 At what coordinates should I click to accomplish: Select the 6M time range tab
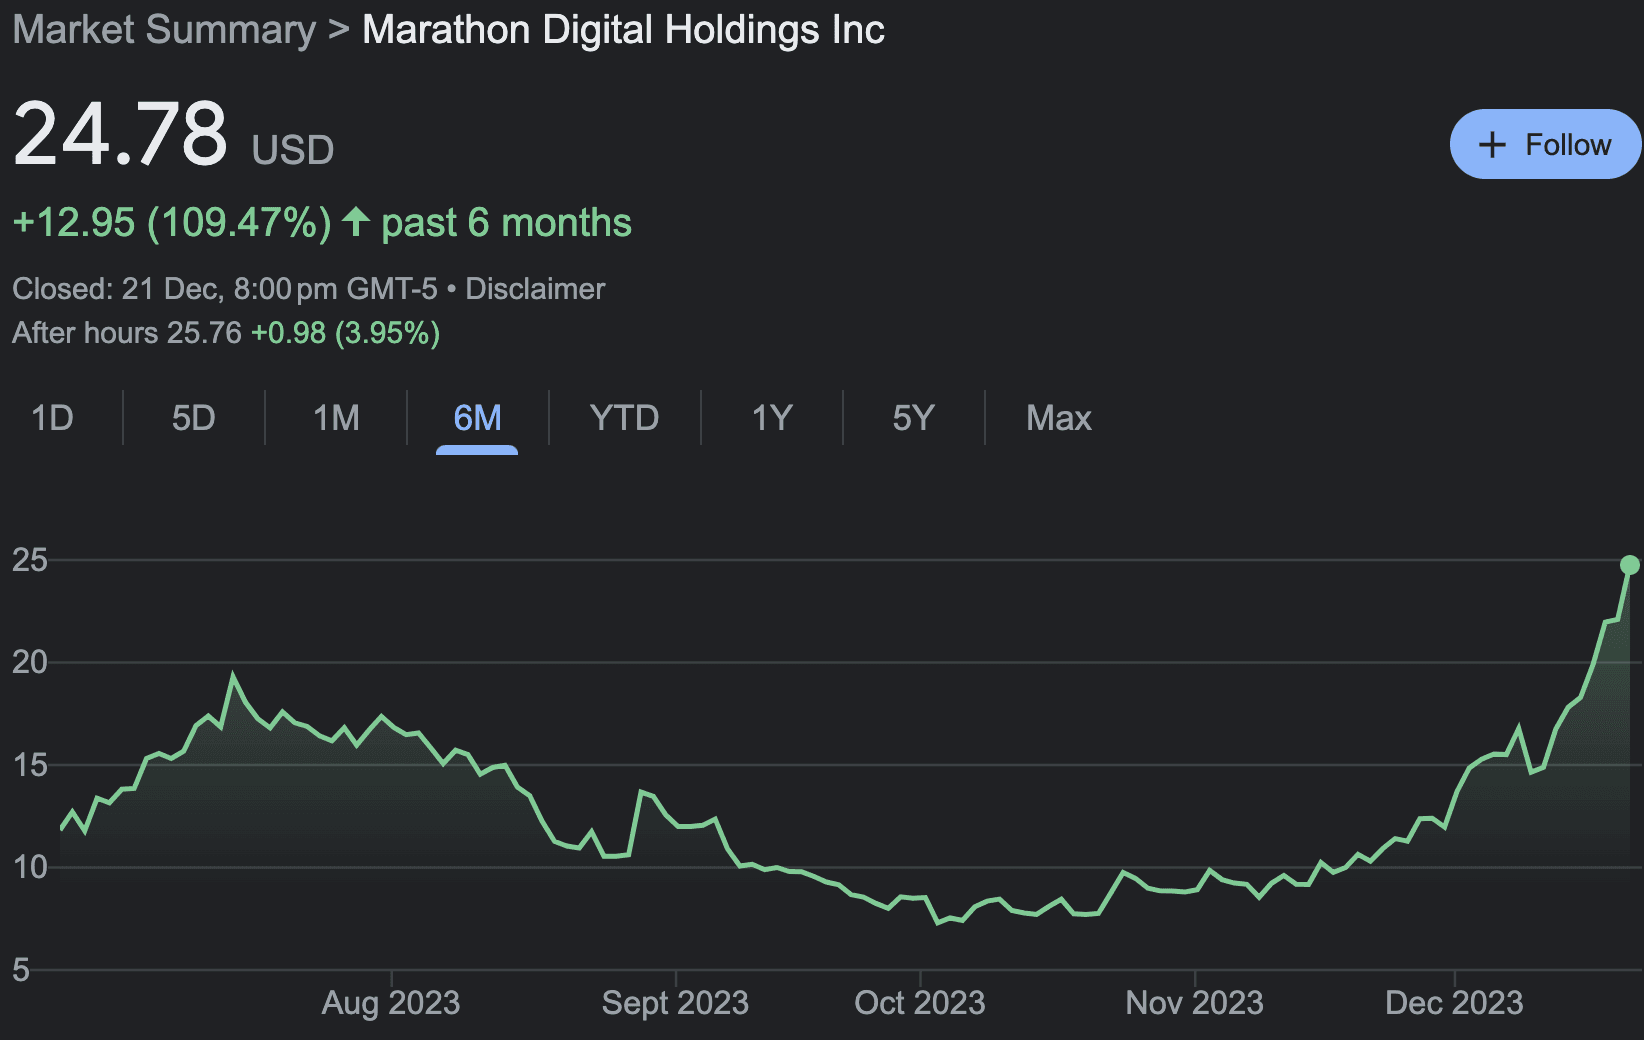[x=477, y=418]
